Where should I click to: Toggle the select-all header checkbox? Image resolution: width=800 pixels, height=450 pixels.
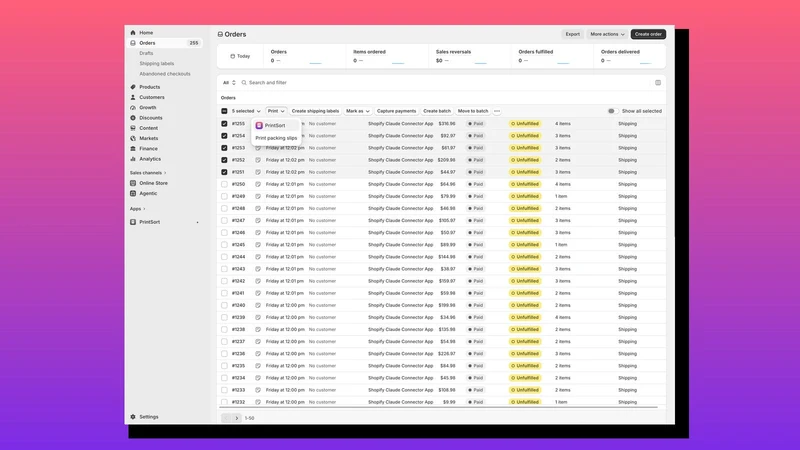click(224, 111)
